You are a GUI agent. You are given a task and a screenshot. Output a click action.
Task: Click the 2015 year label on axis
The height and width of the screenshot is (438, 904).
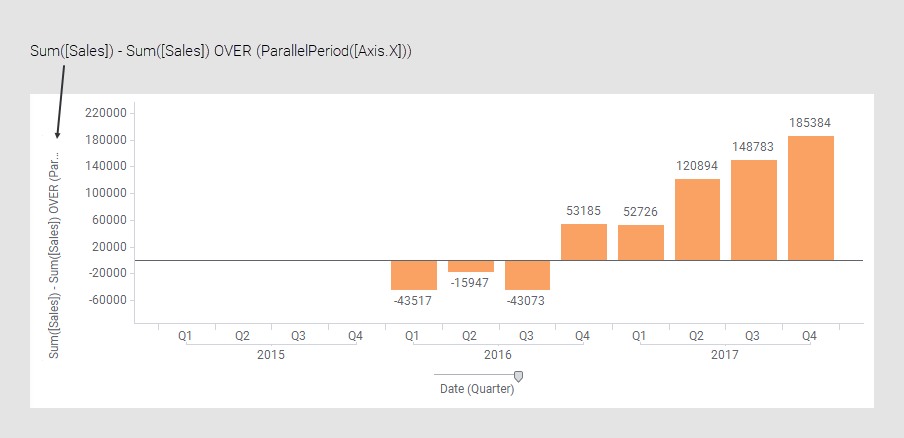(x=271, y=355)
